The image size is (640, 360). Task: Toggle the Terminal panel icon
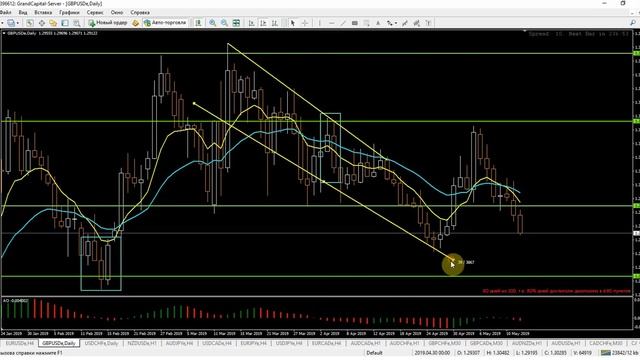(x=65, y=23)
